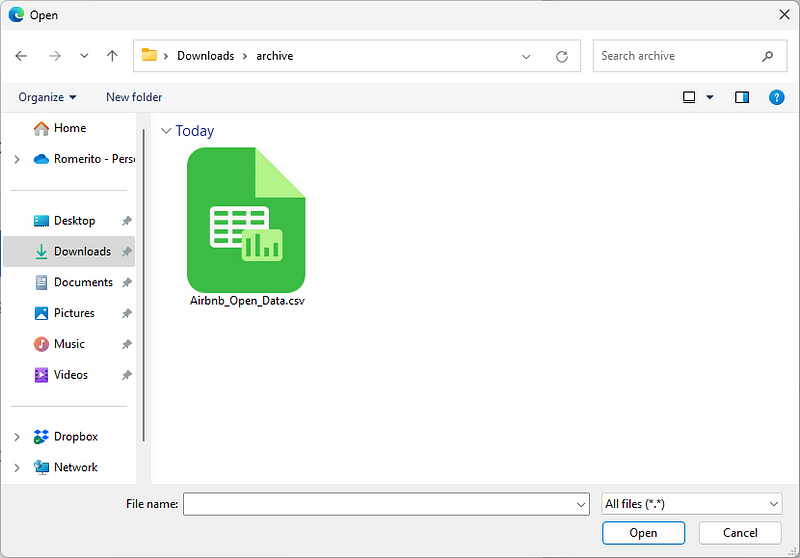Create a New folder
This screenshot has height=558, width=800.
(134, 97)
